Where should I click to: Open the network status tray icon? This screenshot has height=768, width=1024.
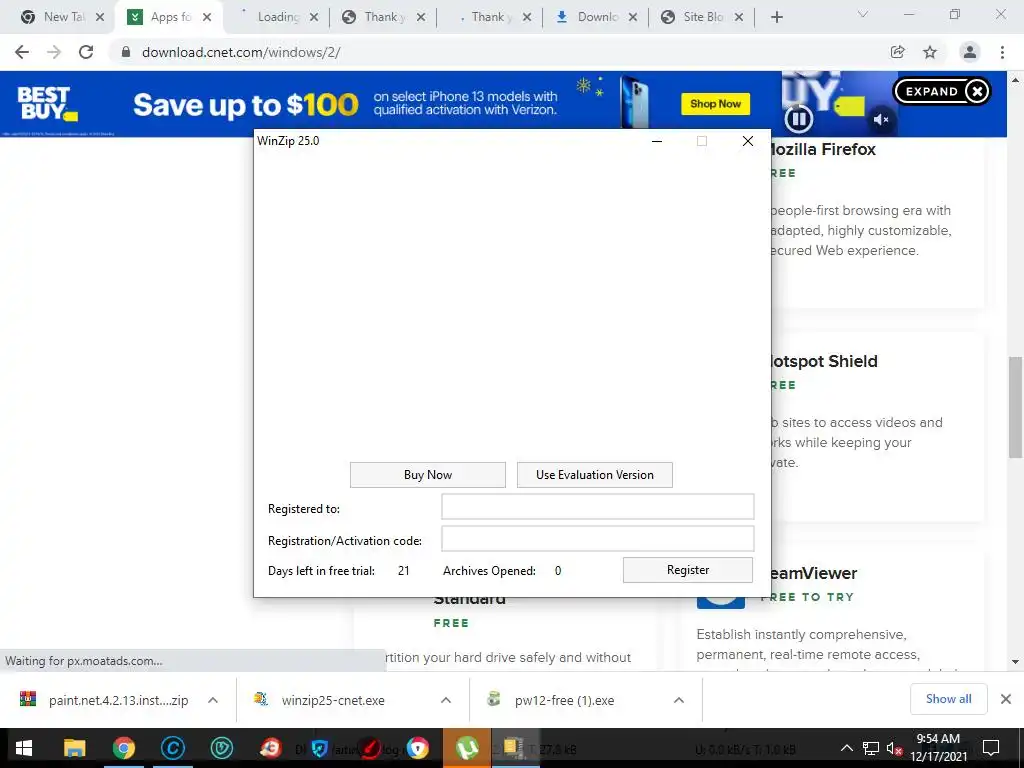coord(871,748)
